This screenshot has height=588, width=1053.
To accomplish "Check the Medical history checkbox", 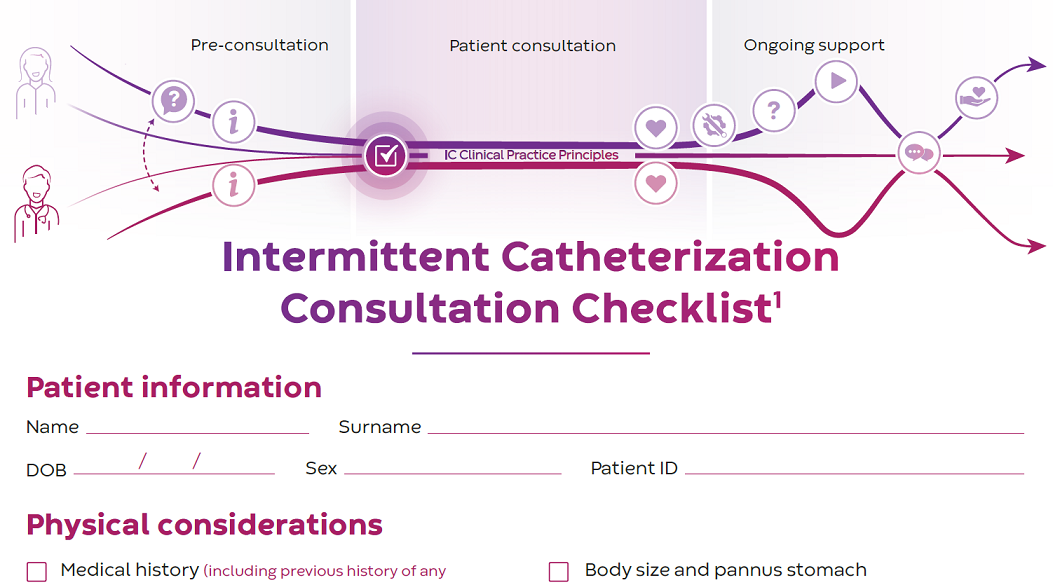I will 37,572.
